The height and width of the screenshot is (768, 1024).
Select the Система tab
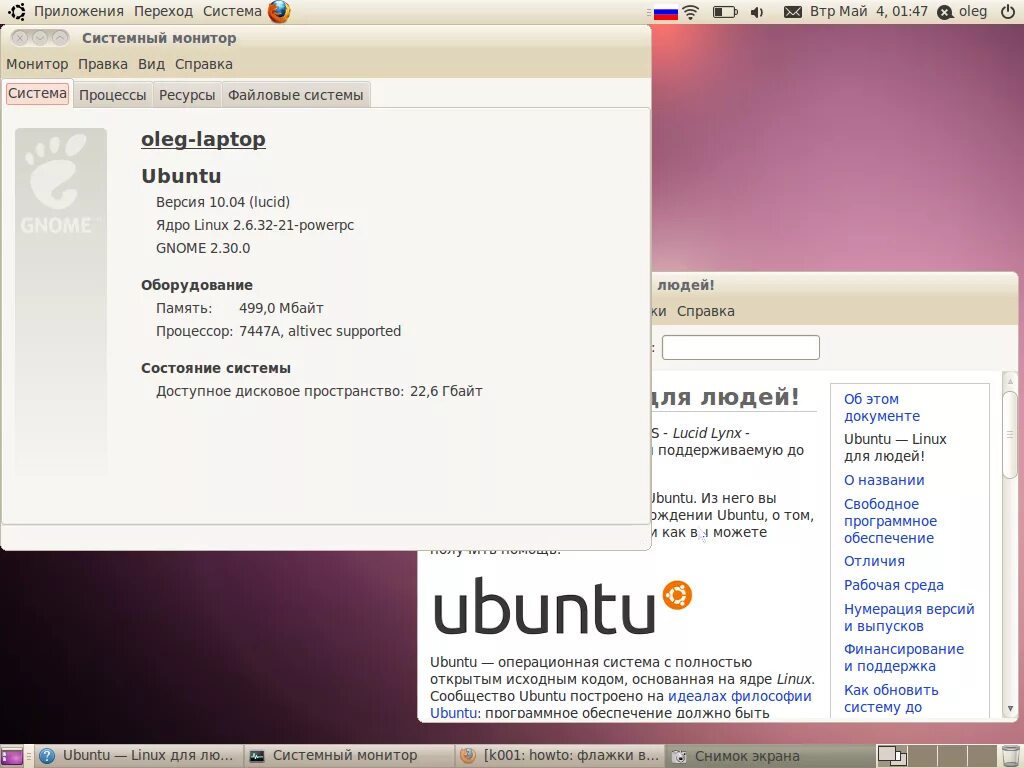point(37,93)
